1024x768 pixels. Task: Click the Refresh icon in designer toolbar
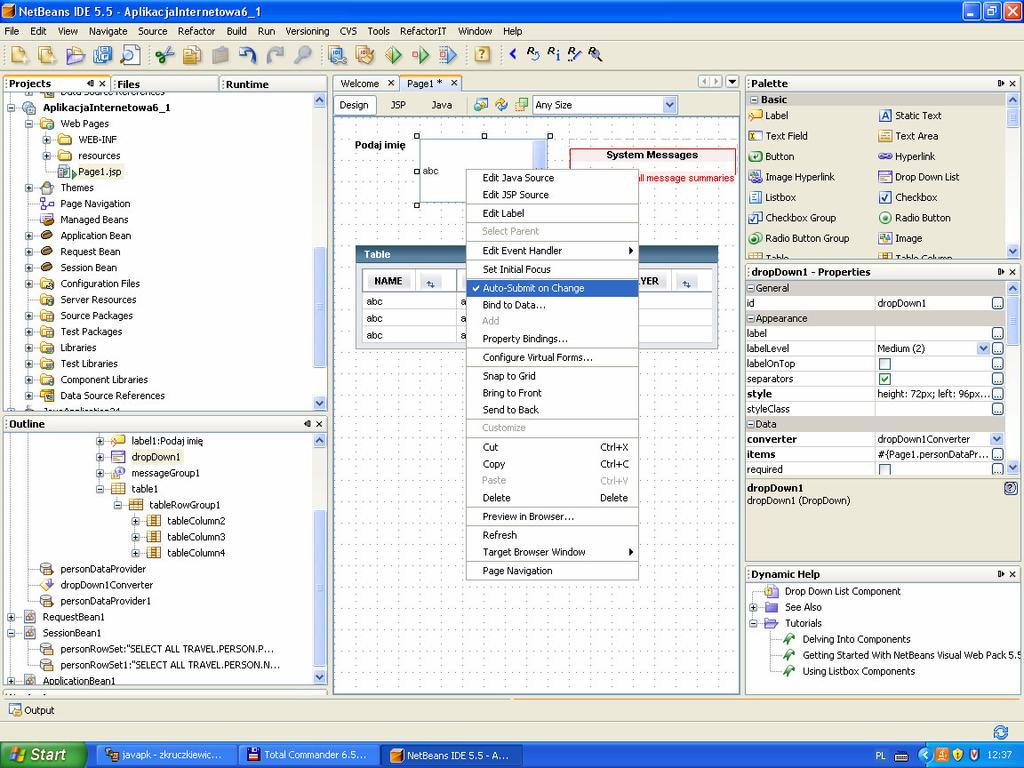click(501, 104)
